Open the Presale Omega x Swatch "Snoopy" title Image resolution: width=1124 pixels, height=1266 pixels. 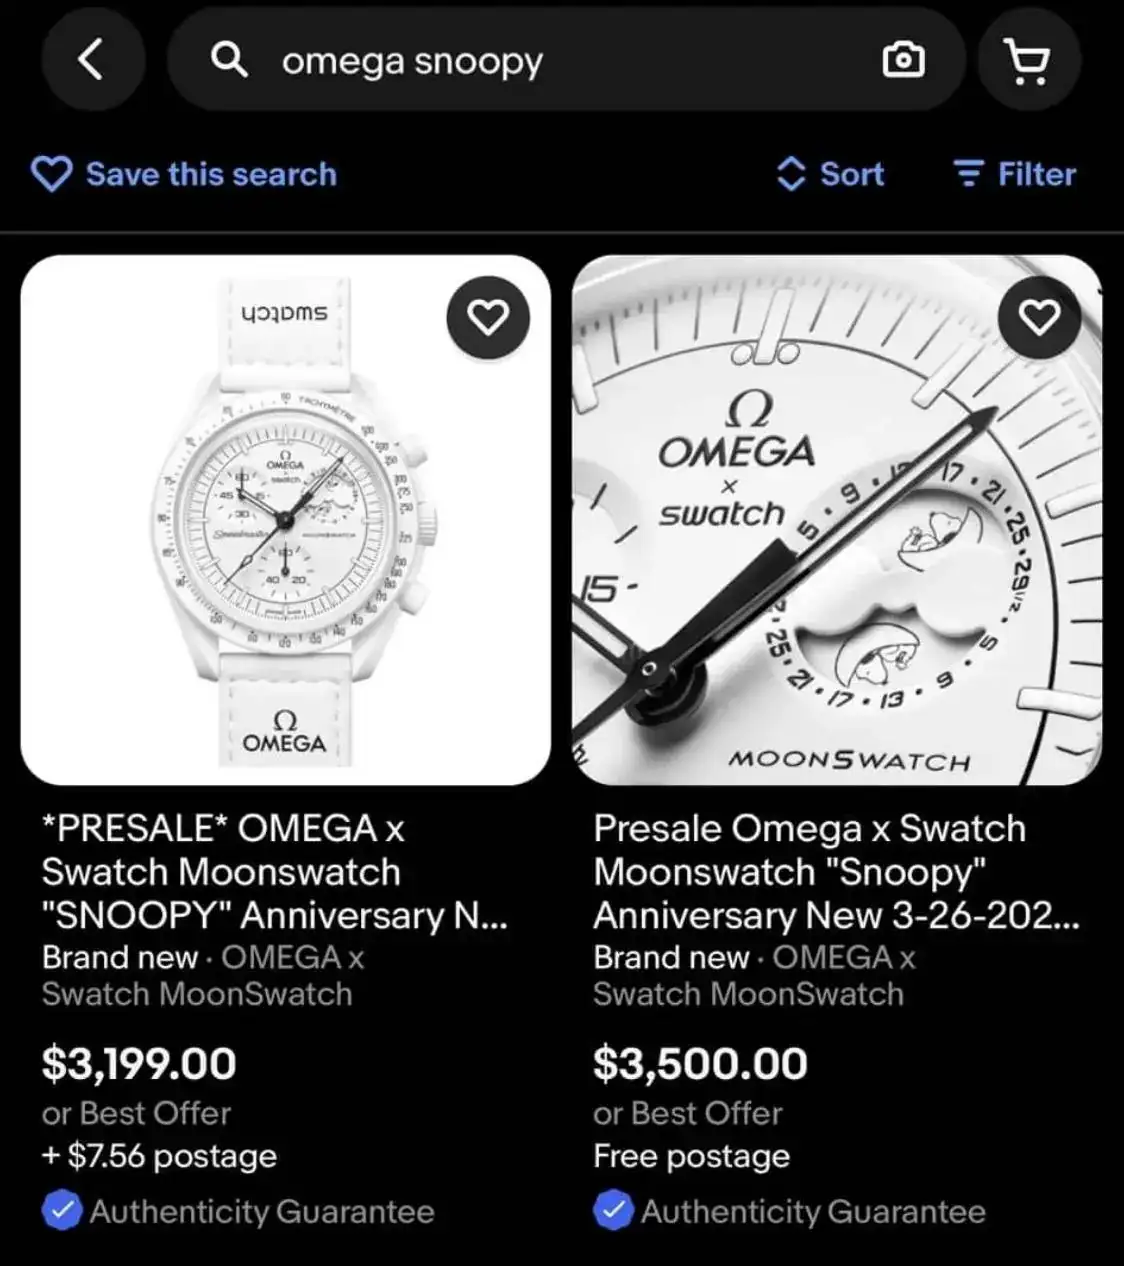(835, 871)
